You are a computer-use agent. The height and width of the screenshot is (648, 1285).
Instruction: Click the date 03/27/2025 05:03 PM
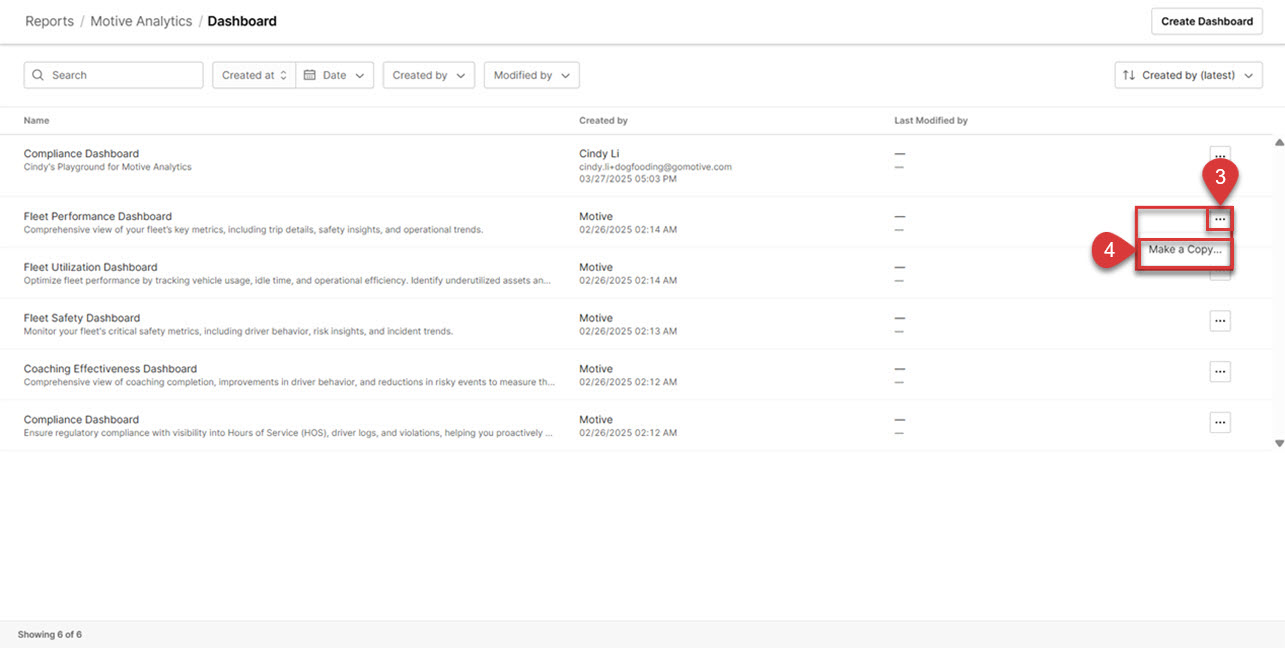pyautogui.click(x=628, y=179)
